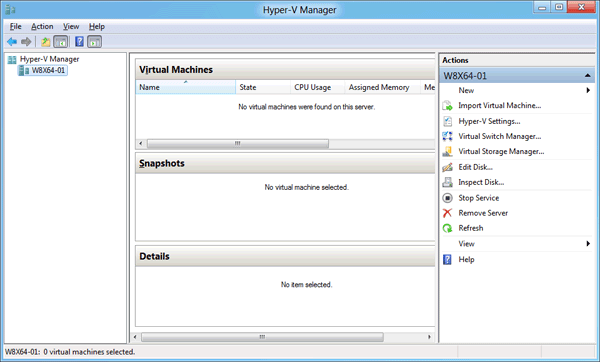Open Hyper-V Settings... action
This screenshot has width=600, height=362.
pyautogui.click(x=489, y=121)
